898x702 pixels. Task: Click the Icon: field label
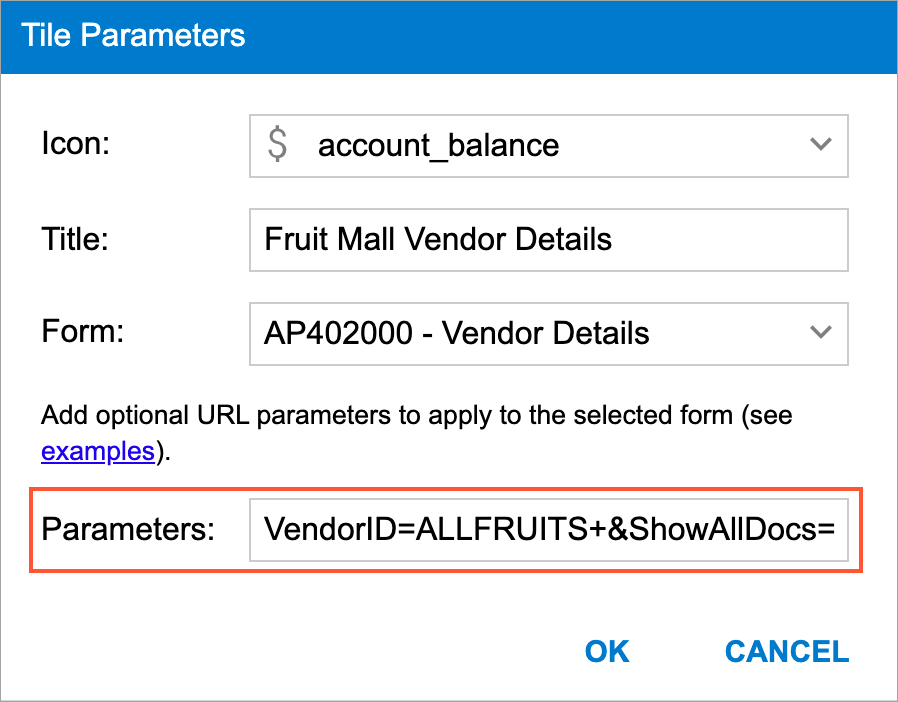pos(75,143)
